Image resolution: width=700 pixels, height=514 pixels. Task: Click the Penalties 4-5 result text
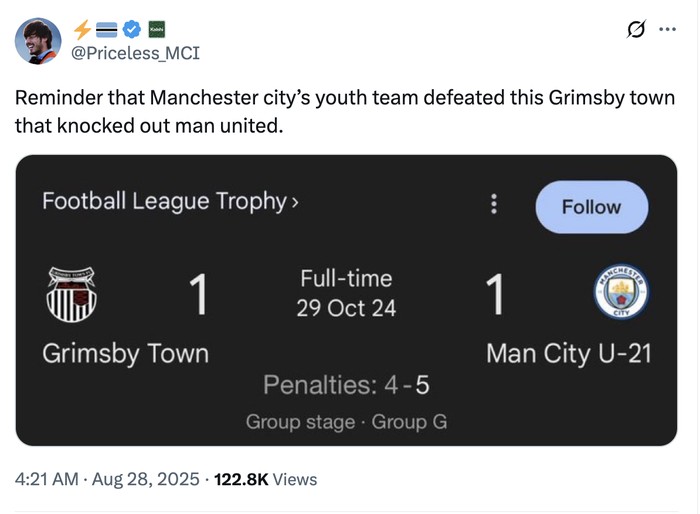point(346,384)
